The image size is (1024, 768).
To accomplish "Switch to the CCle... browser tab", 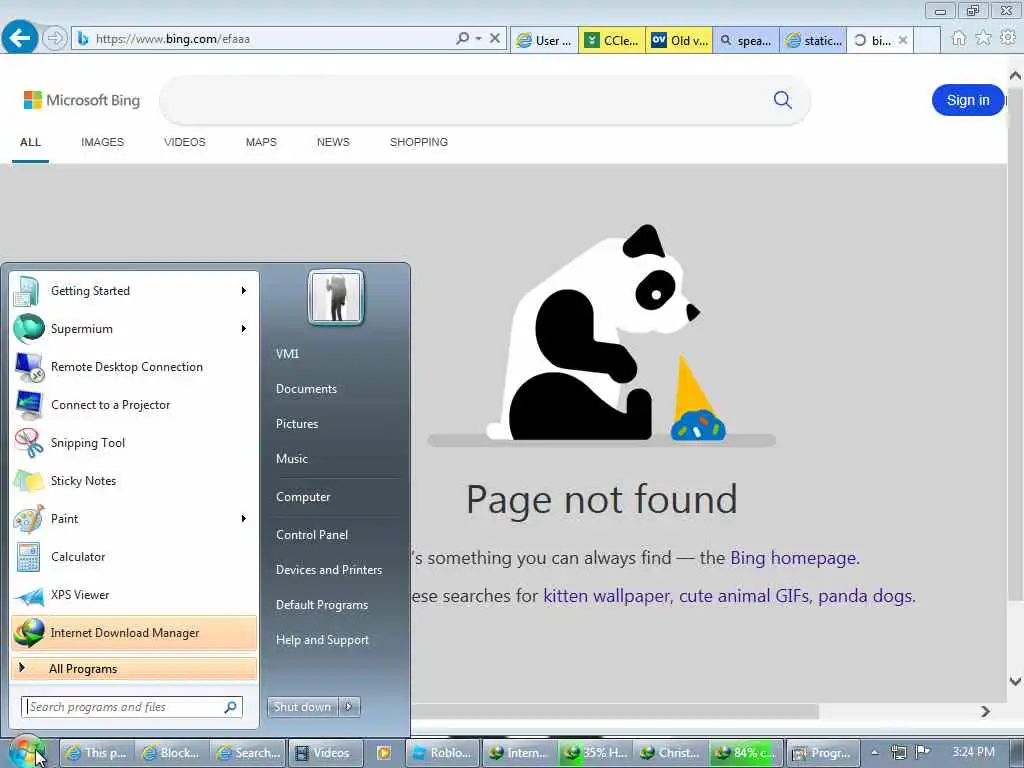I will [x=612, y=40].
